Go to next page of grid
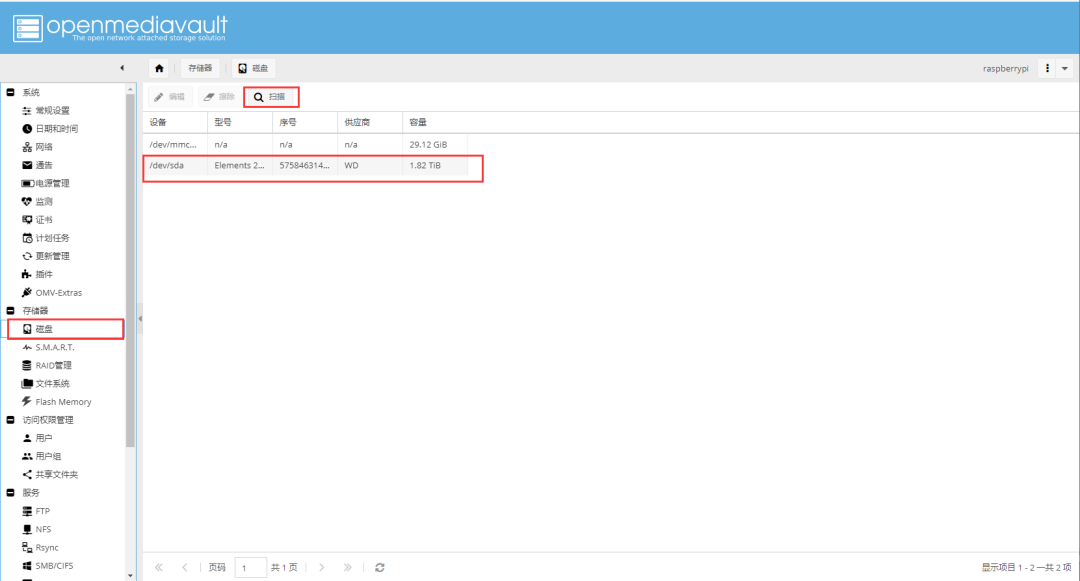This screenshot has height=581, width=1080. point(322,567)
